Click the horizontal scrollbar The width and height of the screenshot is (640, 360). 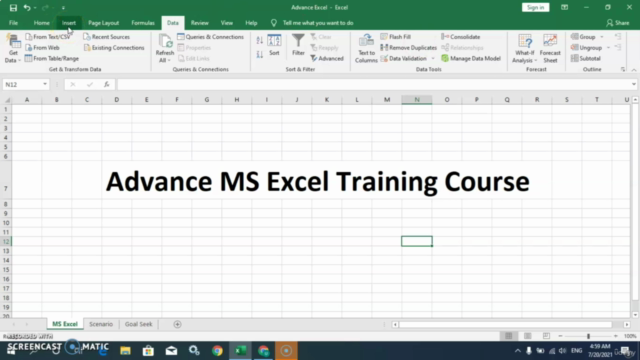505,324
